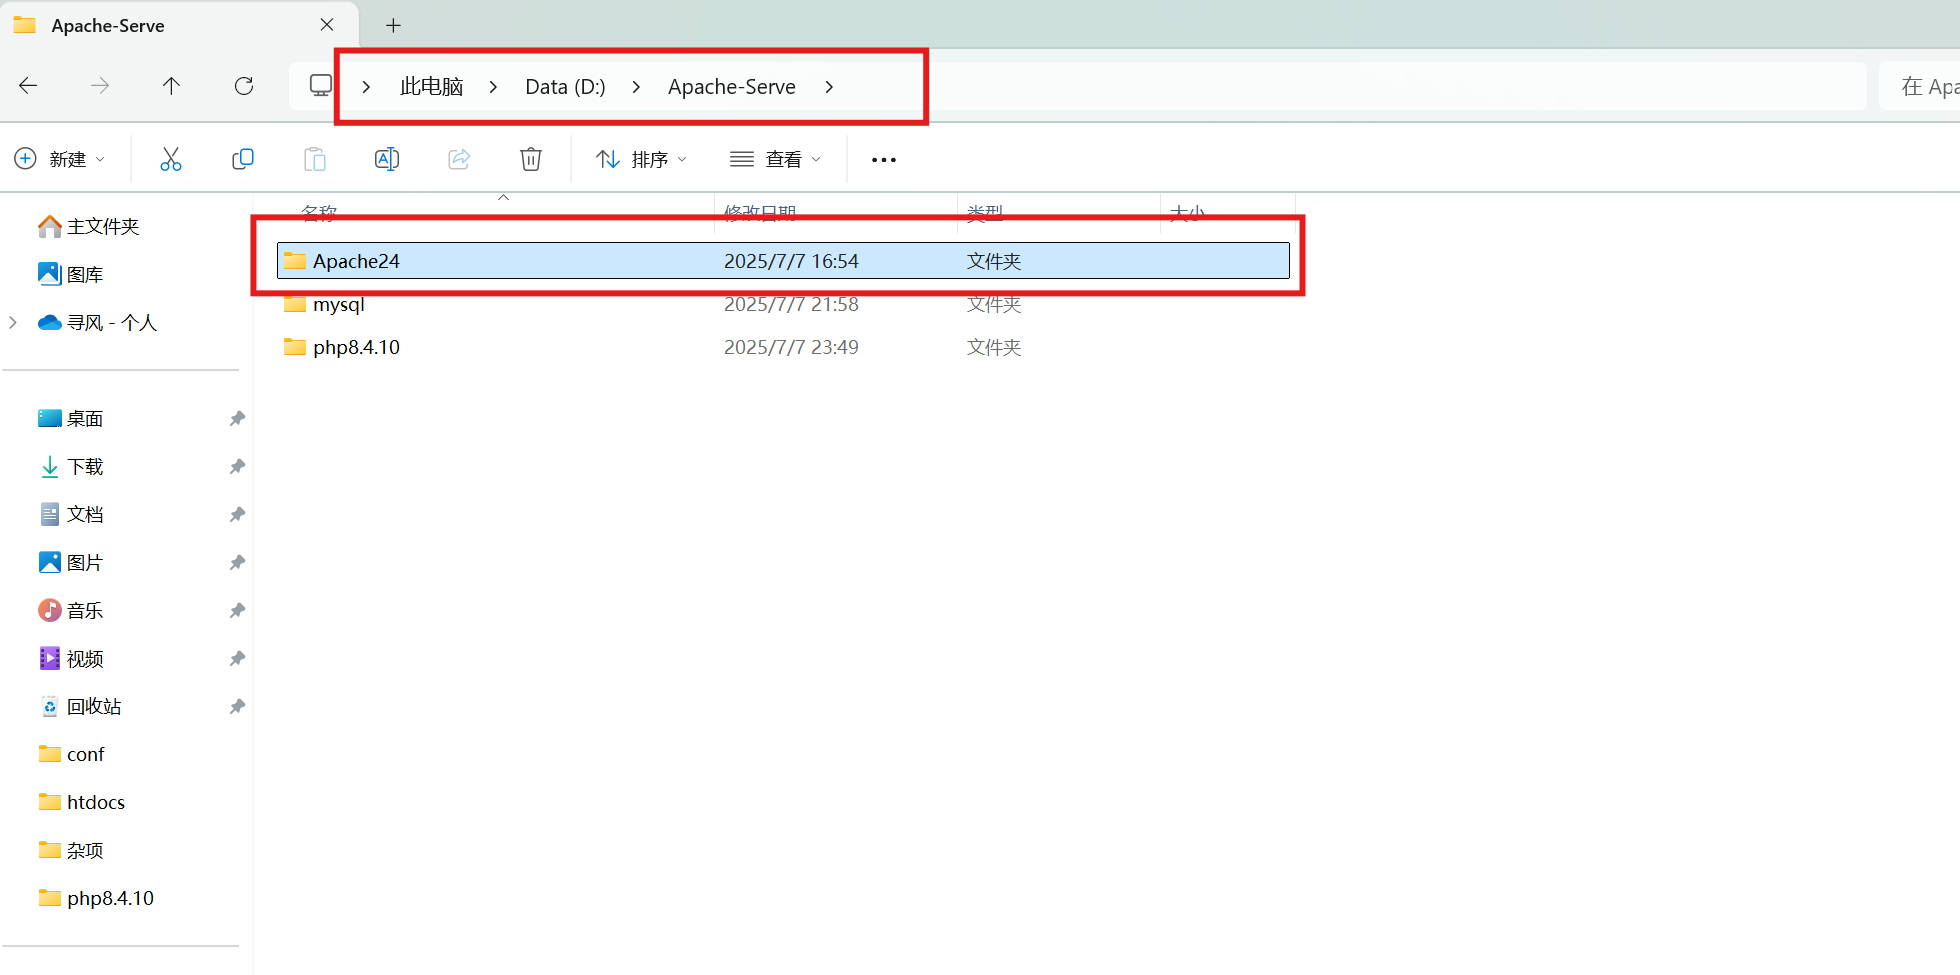Unpin 音乐 from quick access
Image resolution: width=1960 pixels, height=975 pixels.
click(x=237, y=610)
